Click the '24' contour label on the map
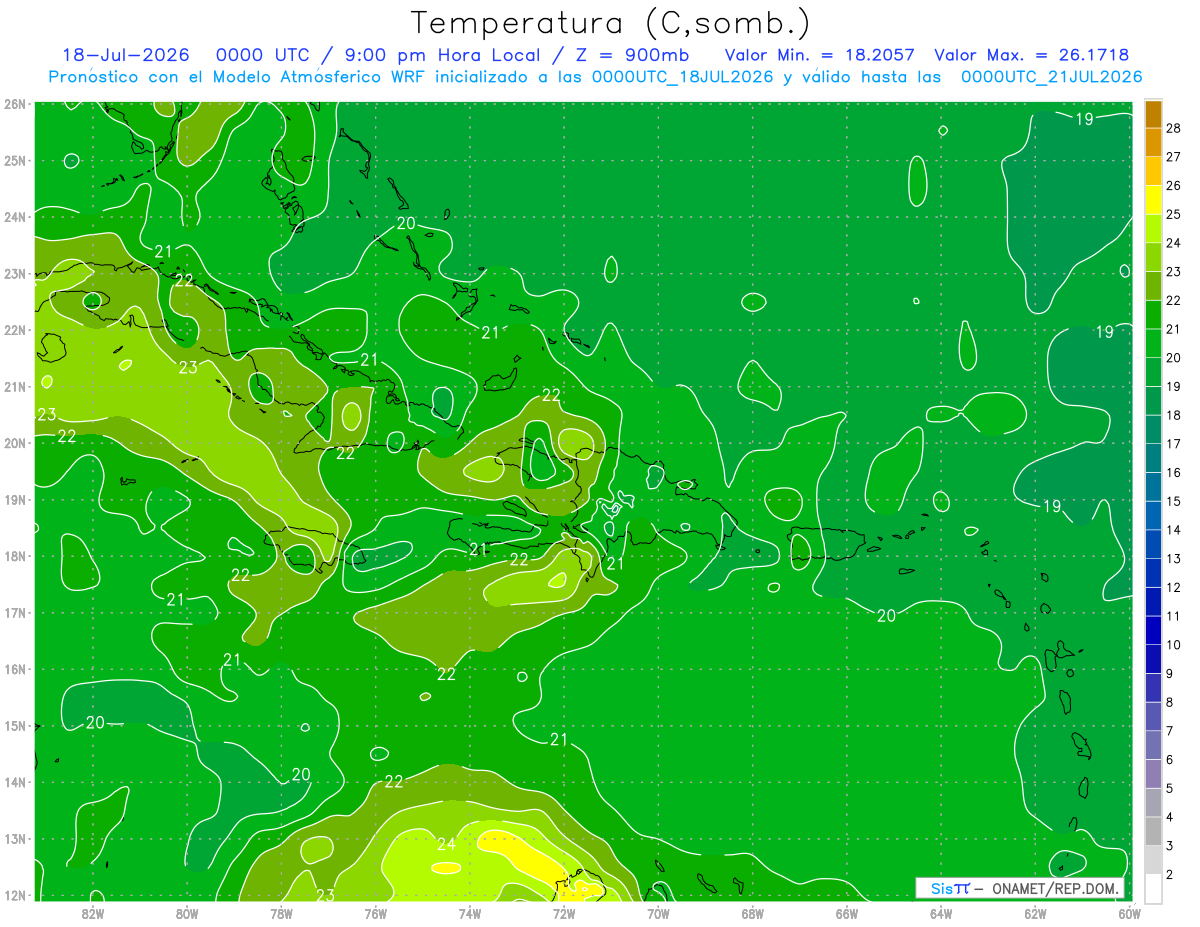 tap(446, 844)
